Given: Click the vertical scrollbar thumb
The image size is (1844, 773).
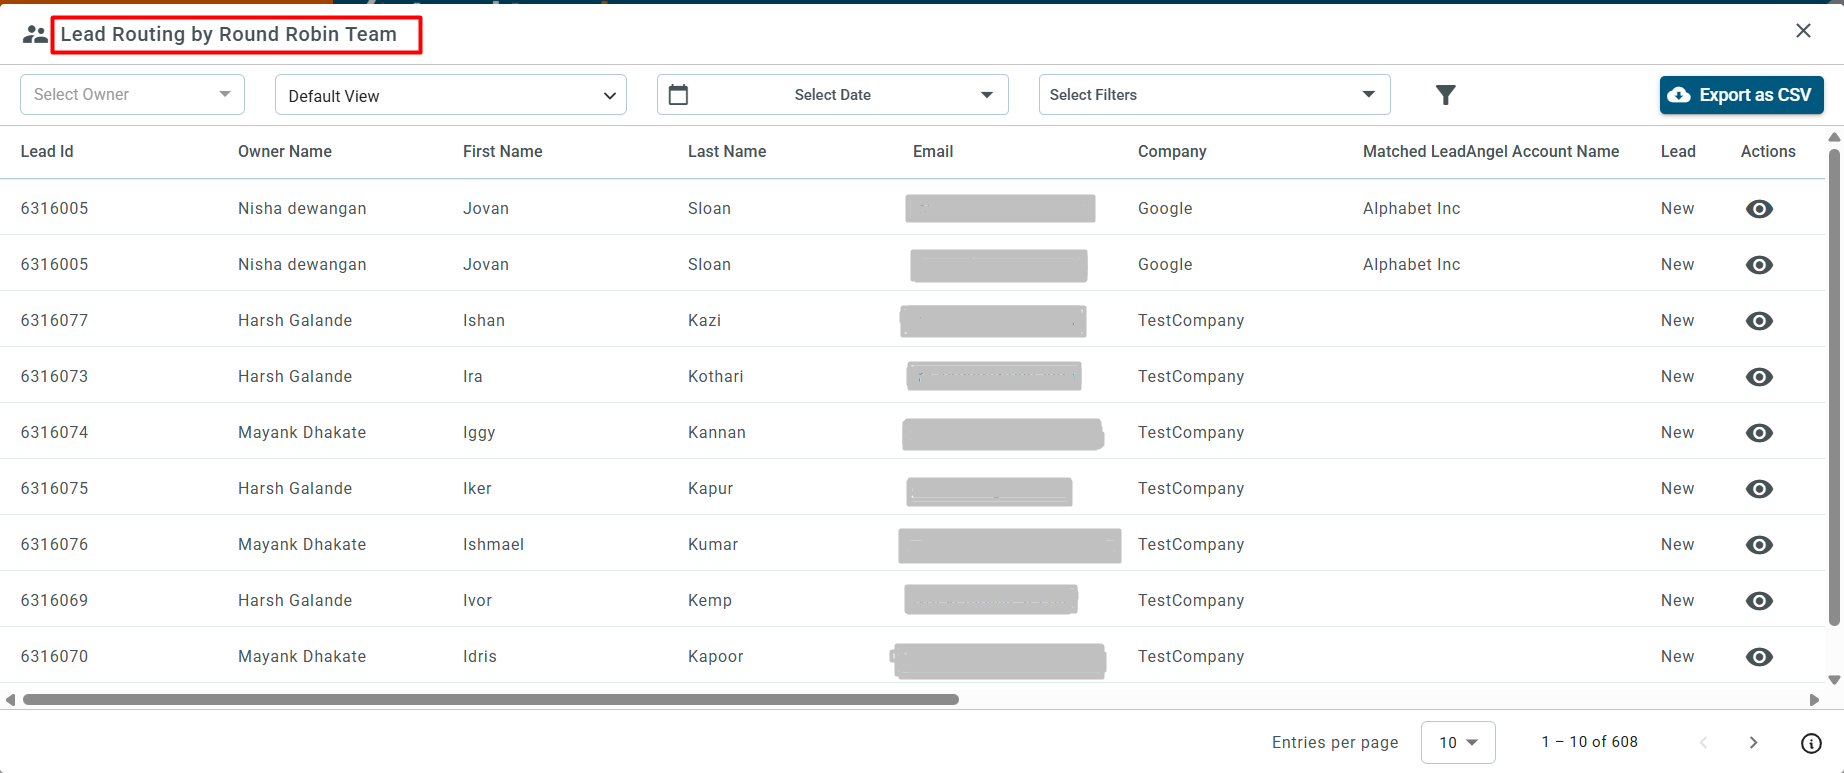Looking at the screenshot, I should pyautogui.click(x=1834, y=388).
